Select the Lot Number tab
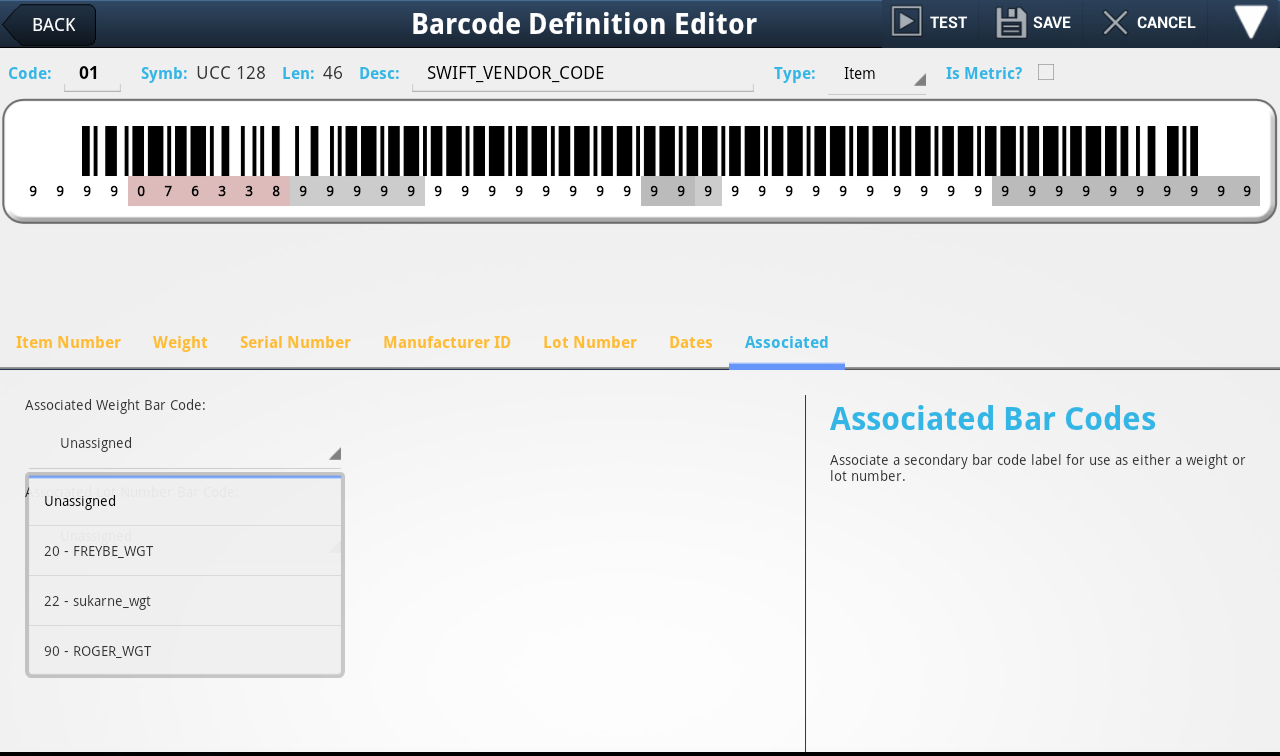Image resolution: width=1280 pixels, height=756 pixels. click(x=590, y=343)
